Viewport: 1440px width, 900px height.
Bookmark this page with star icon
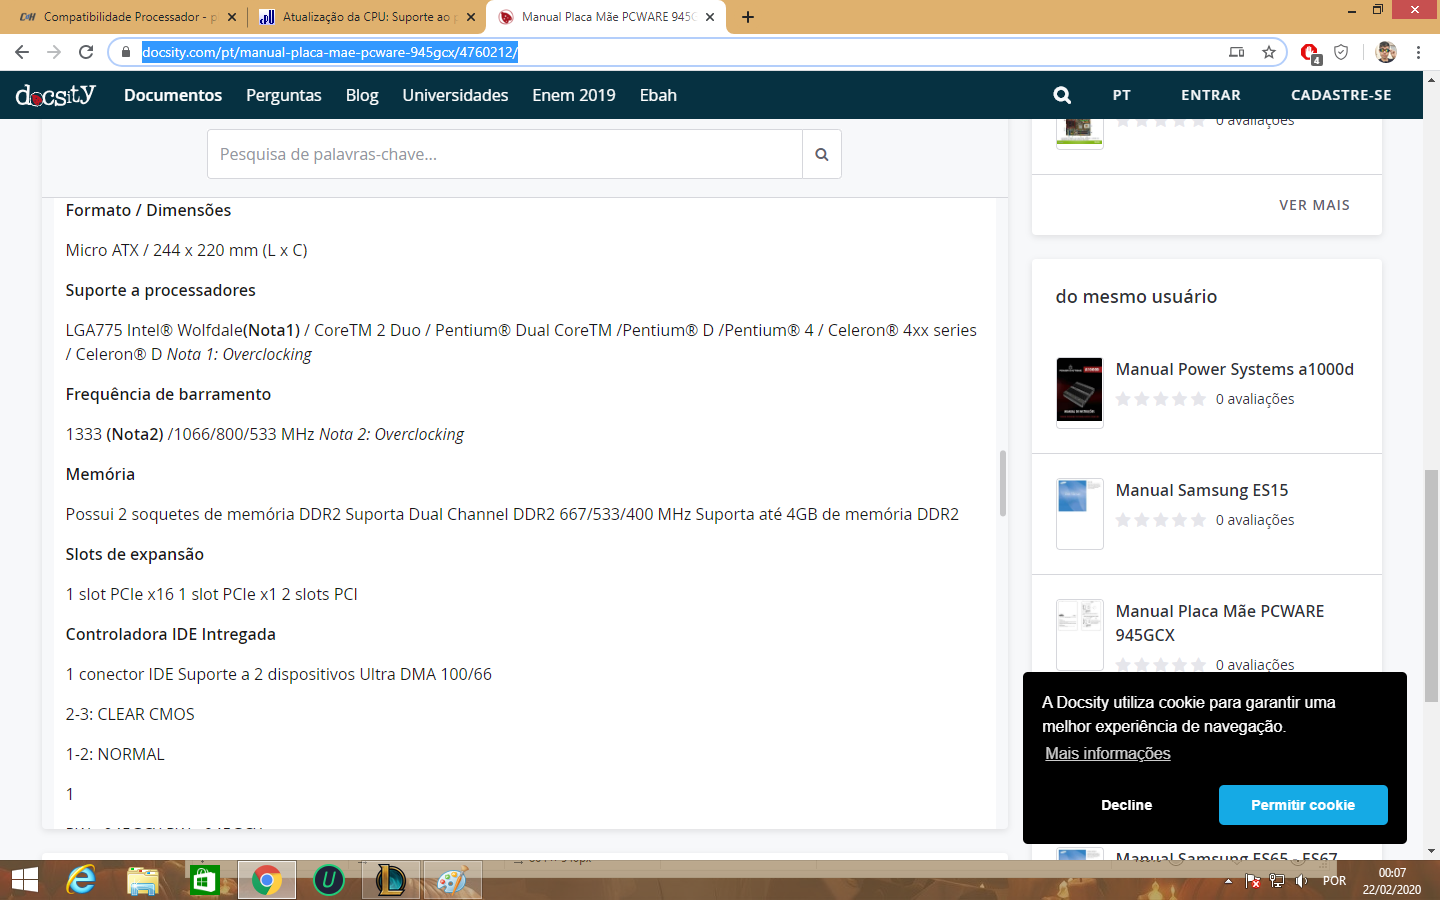[x=1269, y=52]
